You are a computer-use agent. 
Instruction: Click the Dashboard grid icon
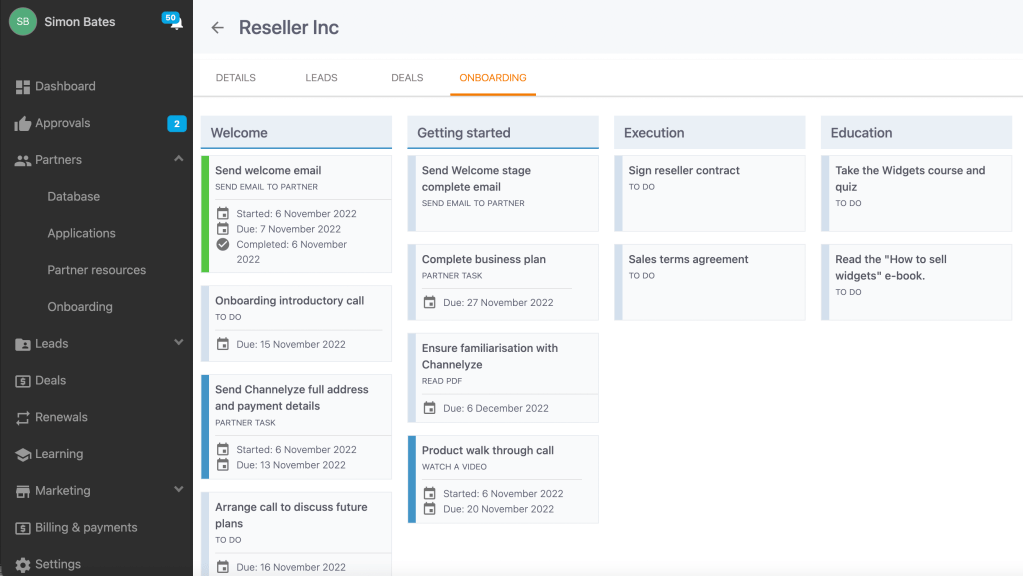coord(23,87)
